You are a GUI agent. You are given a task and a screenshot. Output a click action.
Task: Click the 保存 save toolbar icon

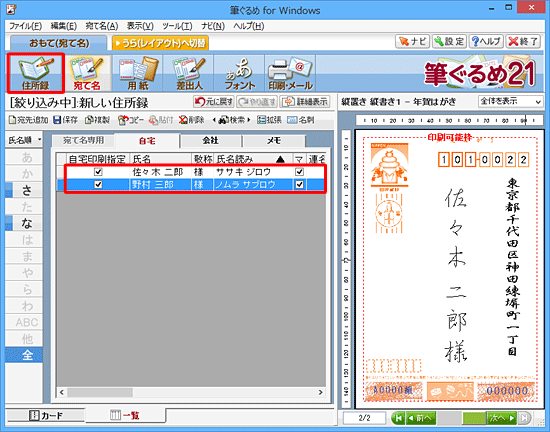click(65, 120)
